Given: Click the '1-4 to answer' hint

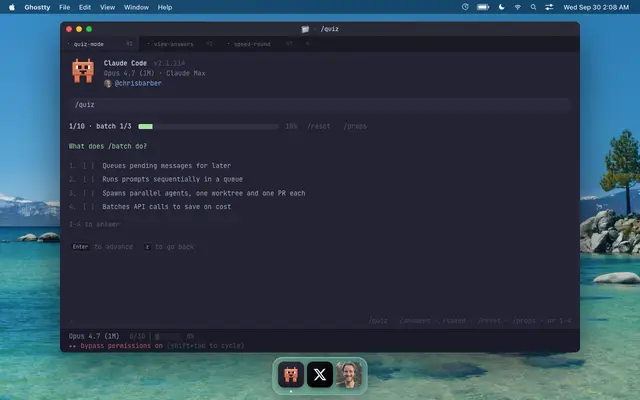Looking at the screenshot, I should click(x=94, y=224).
